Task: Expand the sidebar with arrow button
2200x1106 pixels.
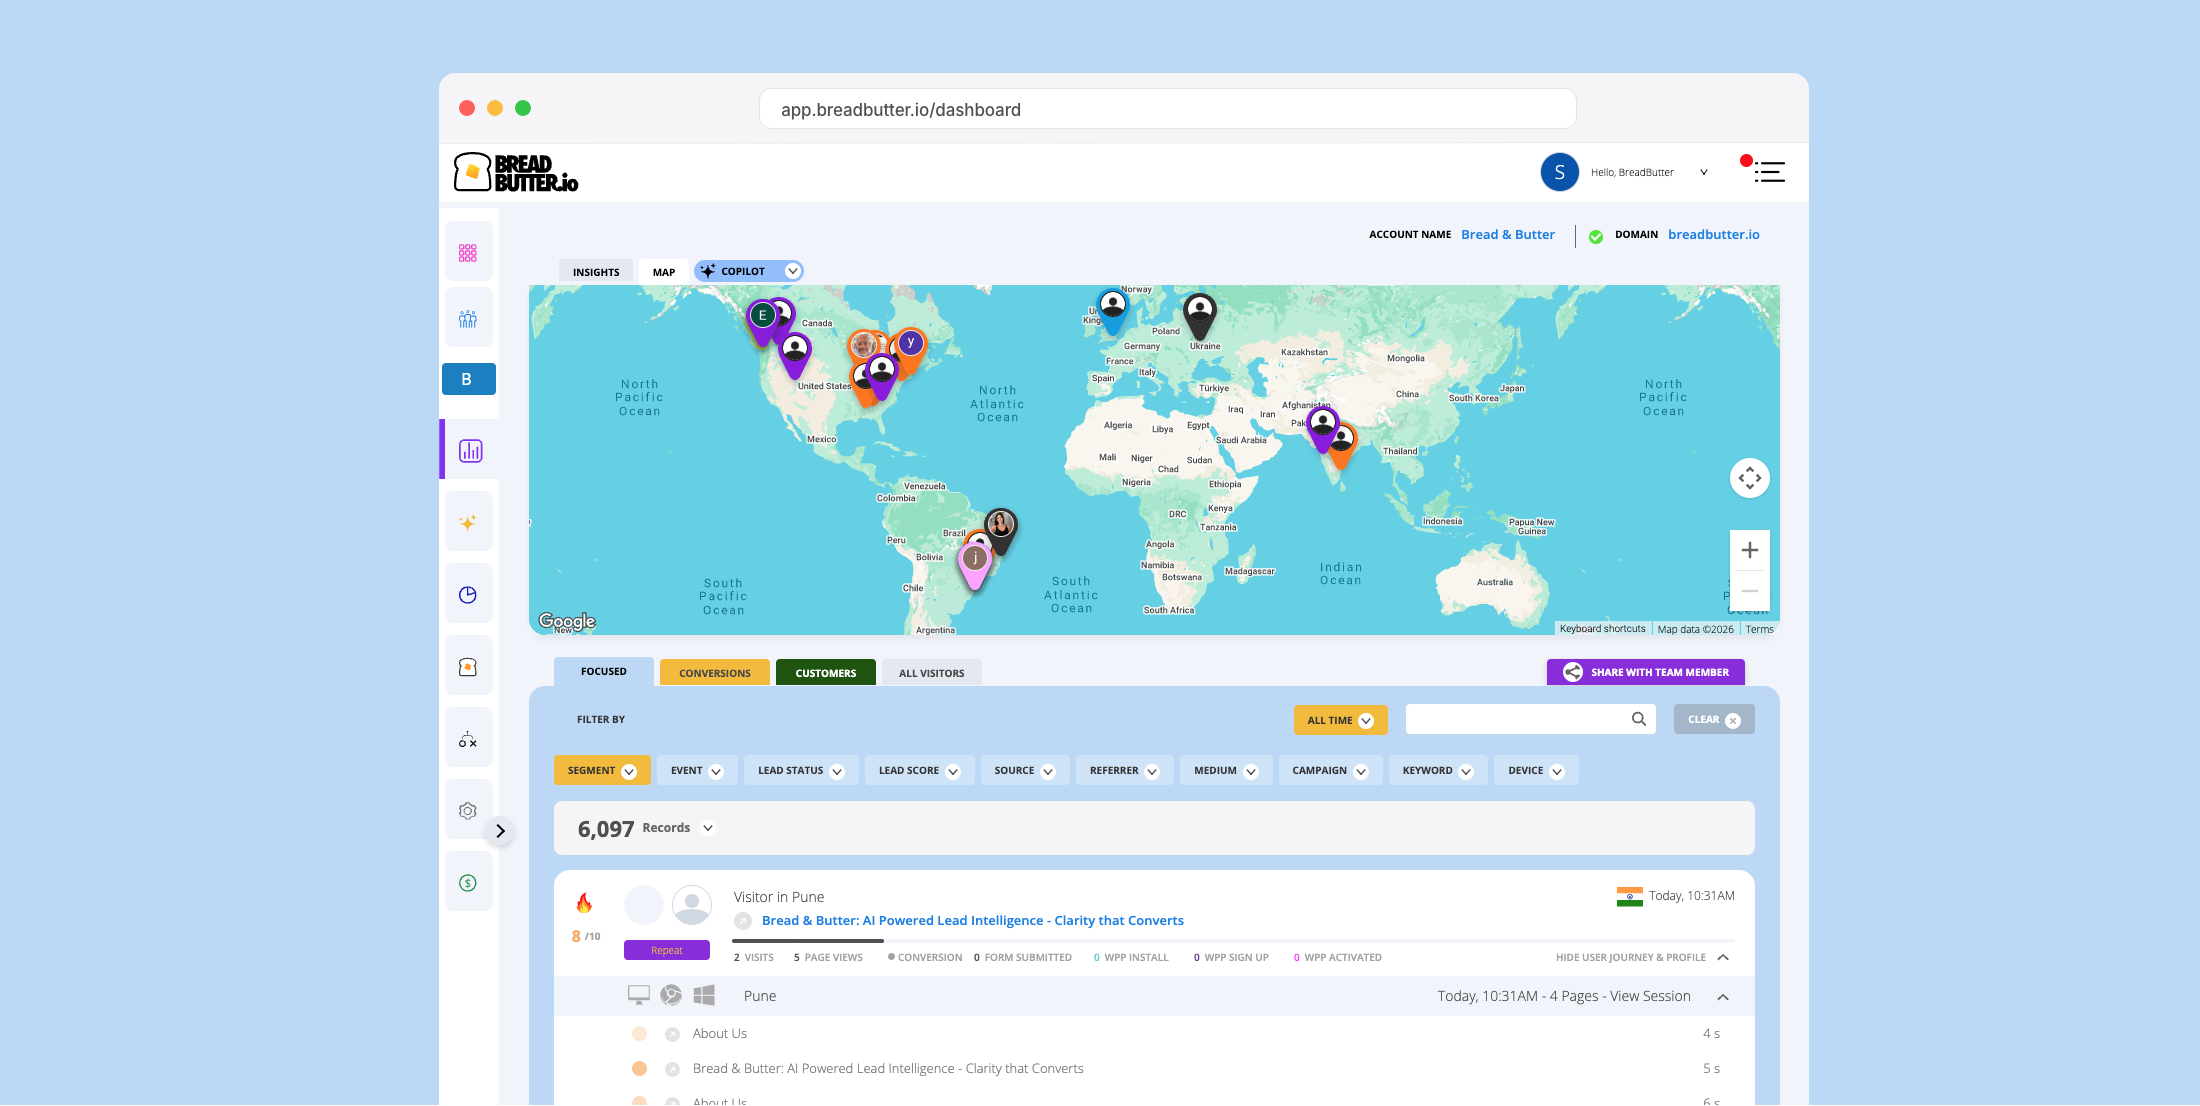Action: (x=500, y=831)
